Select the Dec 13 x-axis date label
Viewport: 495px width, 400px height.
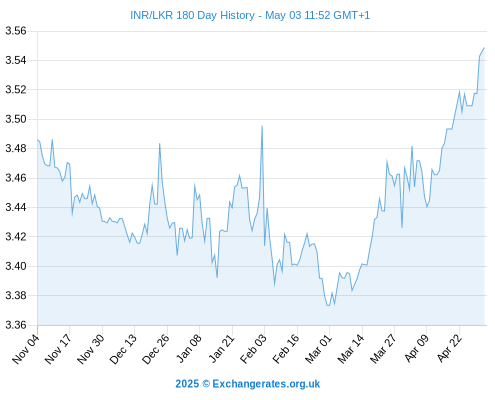(123, 349)
